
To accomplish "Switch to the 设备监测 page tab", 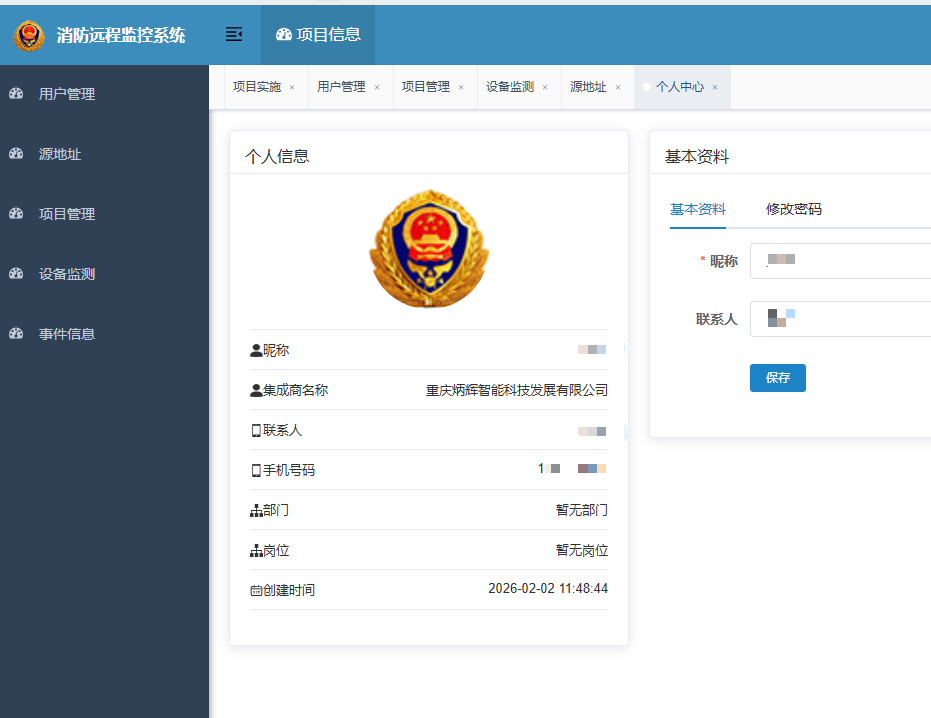I will [510, 87].
